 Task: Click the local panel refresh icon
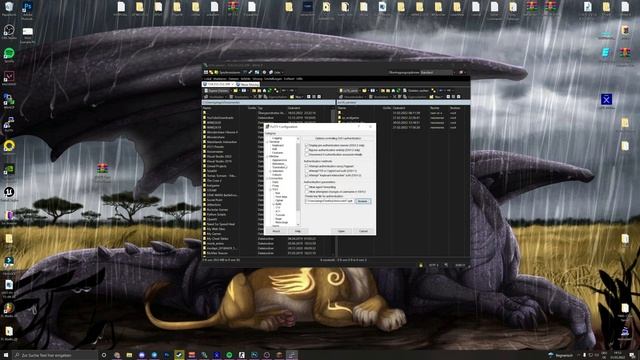point(270,91)
